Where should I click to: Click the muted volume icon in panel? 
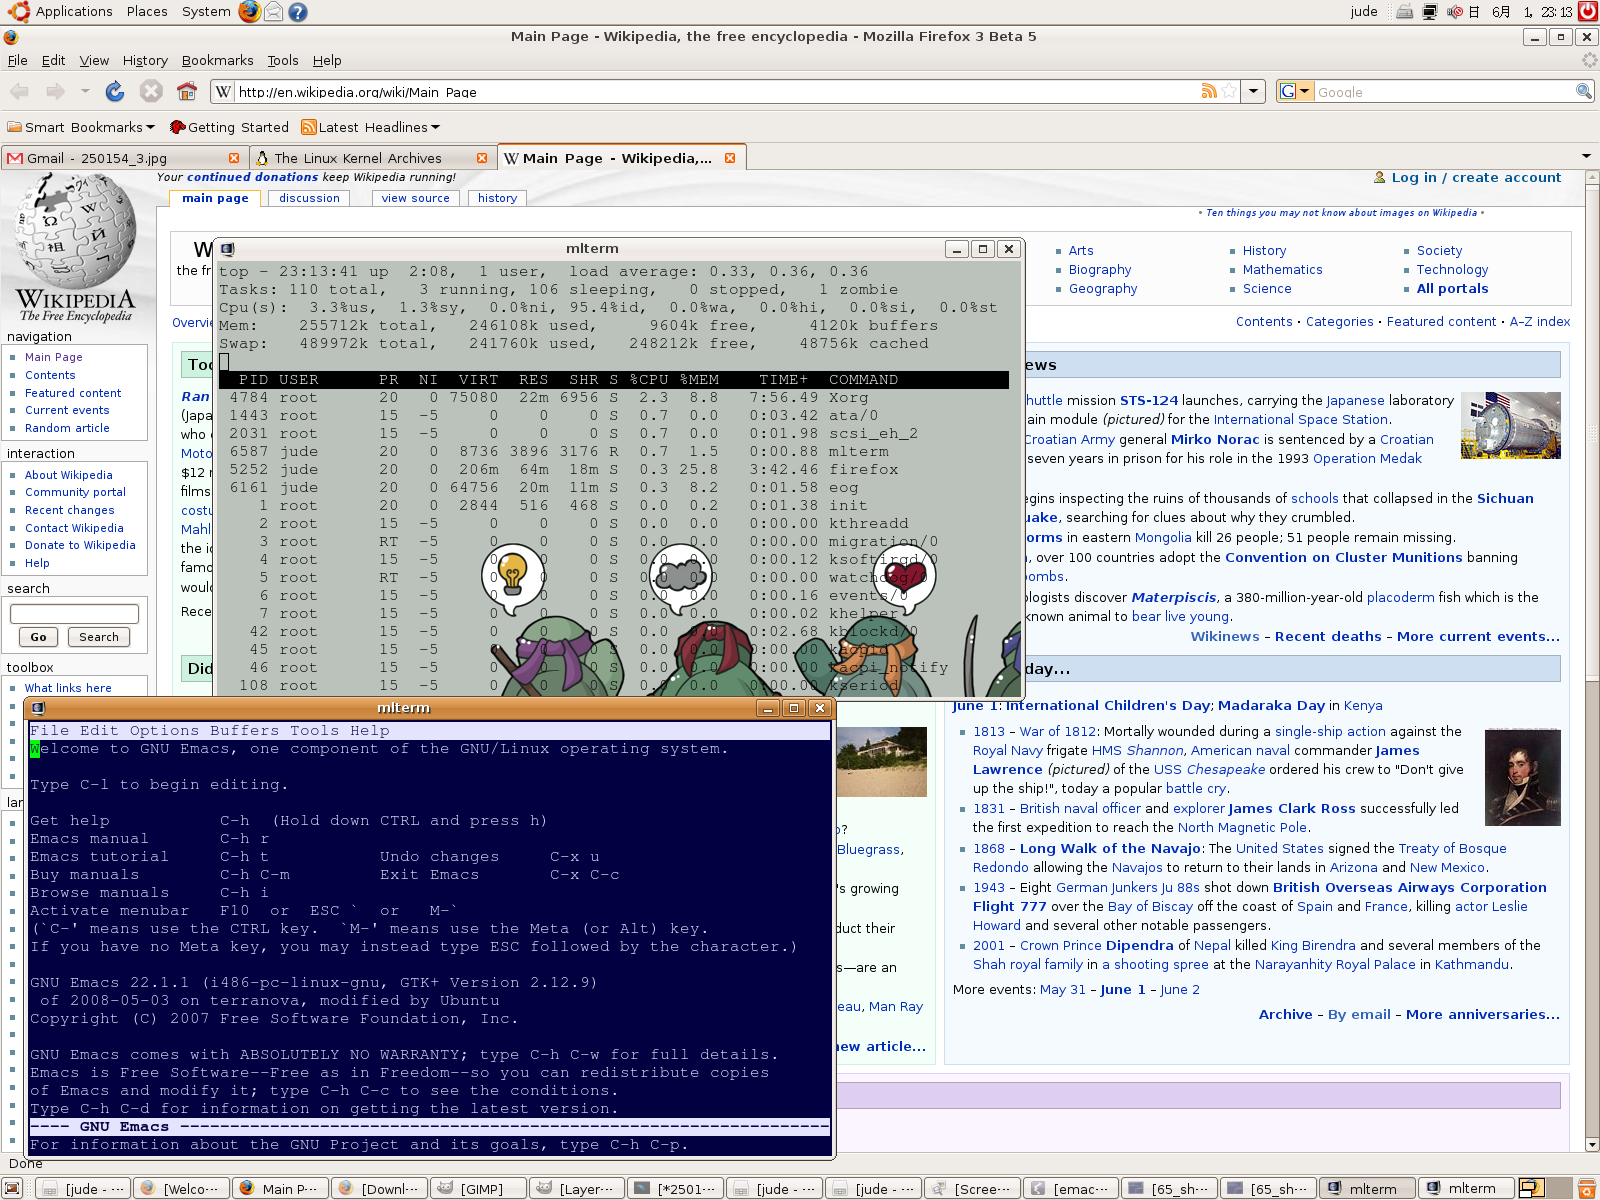pyautogui.click(x=1454, y=12)
